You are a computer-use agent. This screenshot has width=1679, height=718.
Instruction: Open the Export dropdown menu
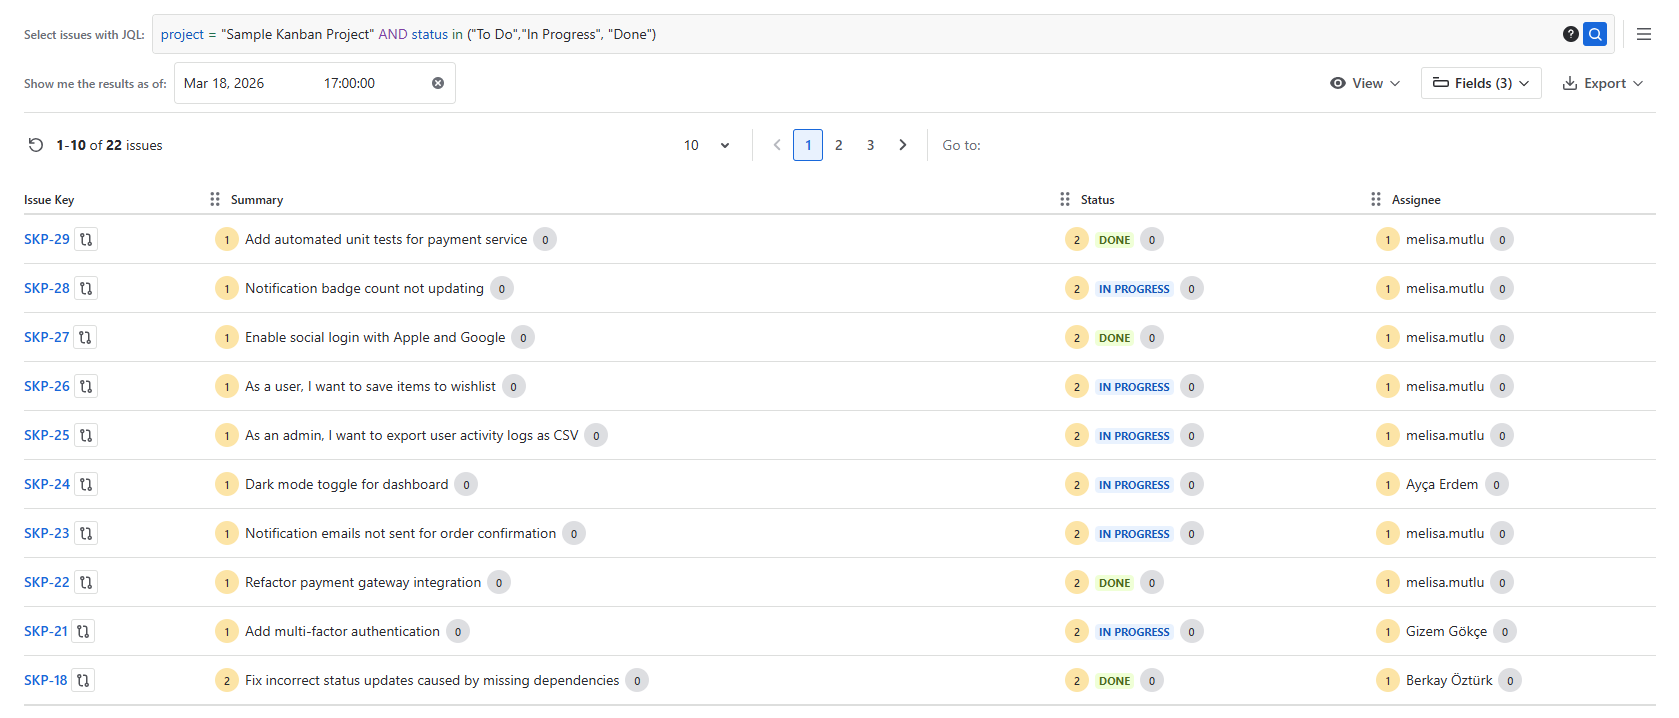[x=1602, y=83]
